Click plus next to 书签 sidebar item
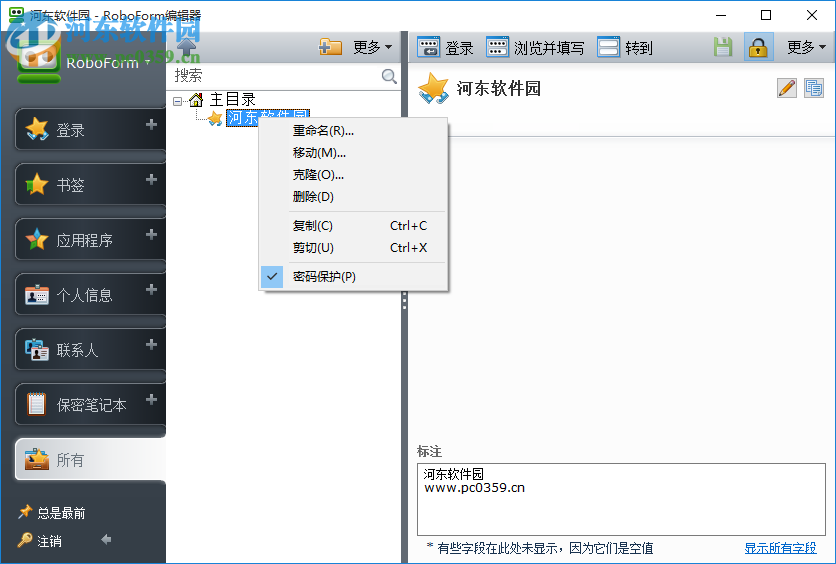The image size is (836, 564). [x=151, y=179]
